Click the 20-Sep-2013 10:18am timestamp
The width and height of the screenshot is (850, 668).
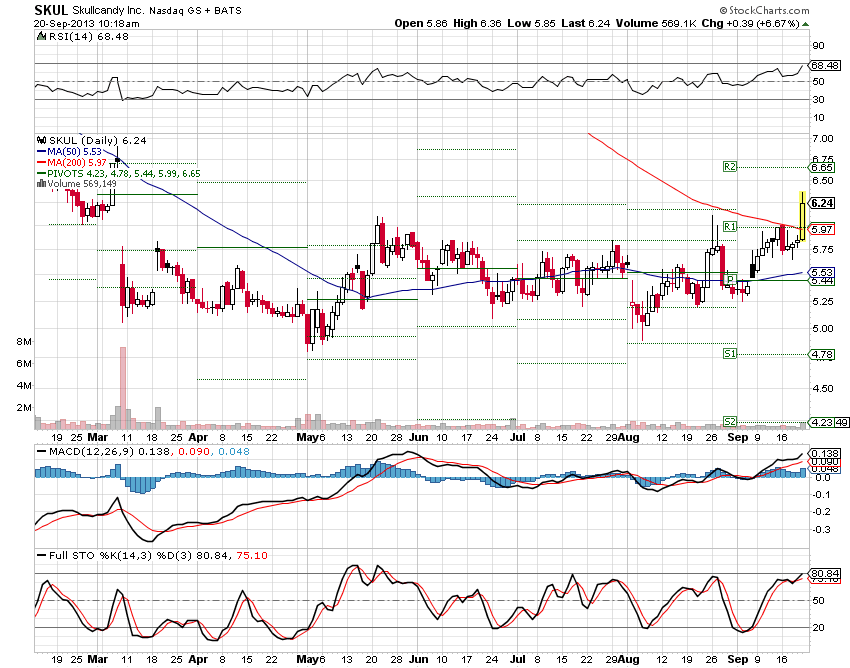point(86,24)
